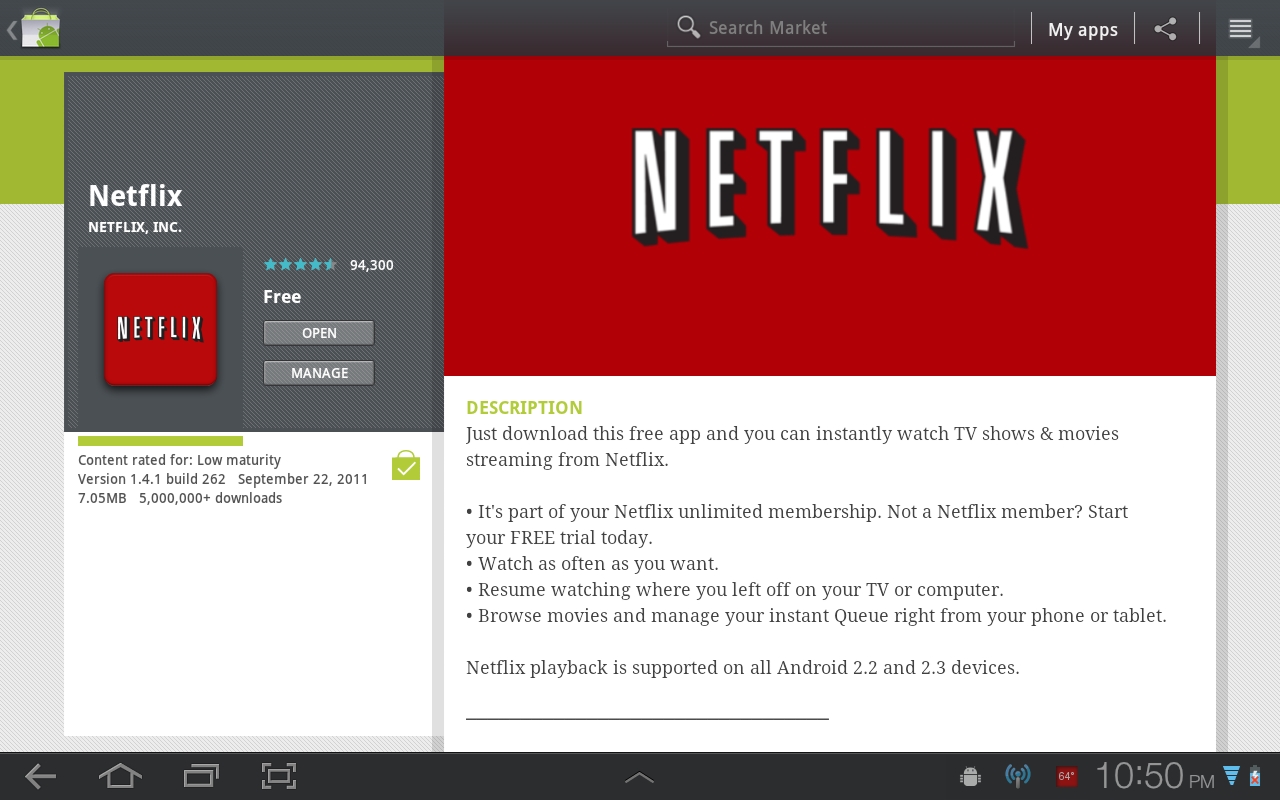Tap '5,000,000+ downloads' text
This screenshot has width=1280, height=800.
[211, 498]
